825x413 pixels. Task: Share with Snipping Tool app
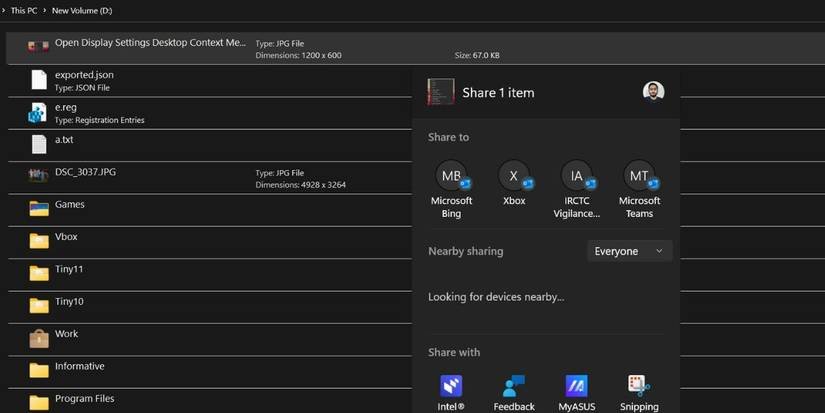click(x=639, y=386)
